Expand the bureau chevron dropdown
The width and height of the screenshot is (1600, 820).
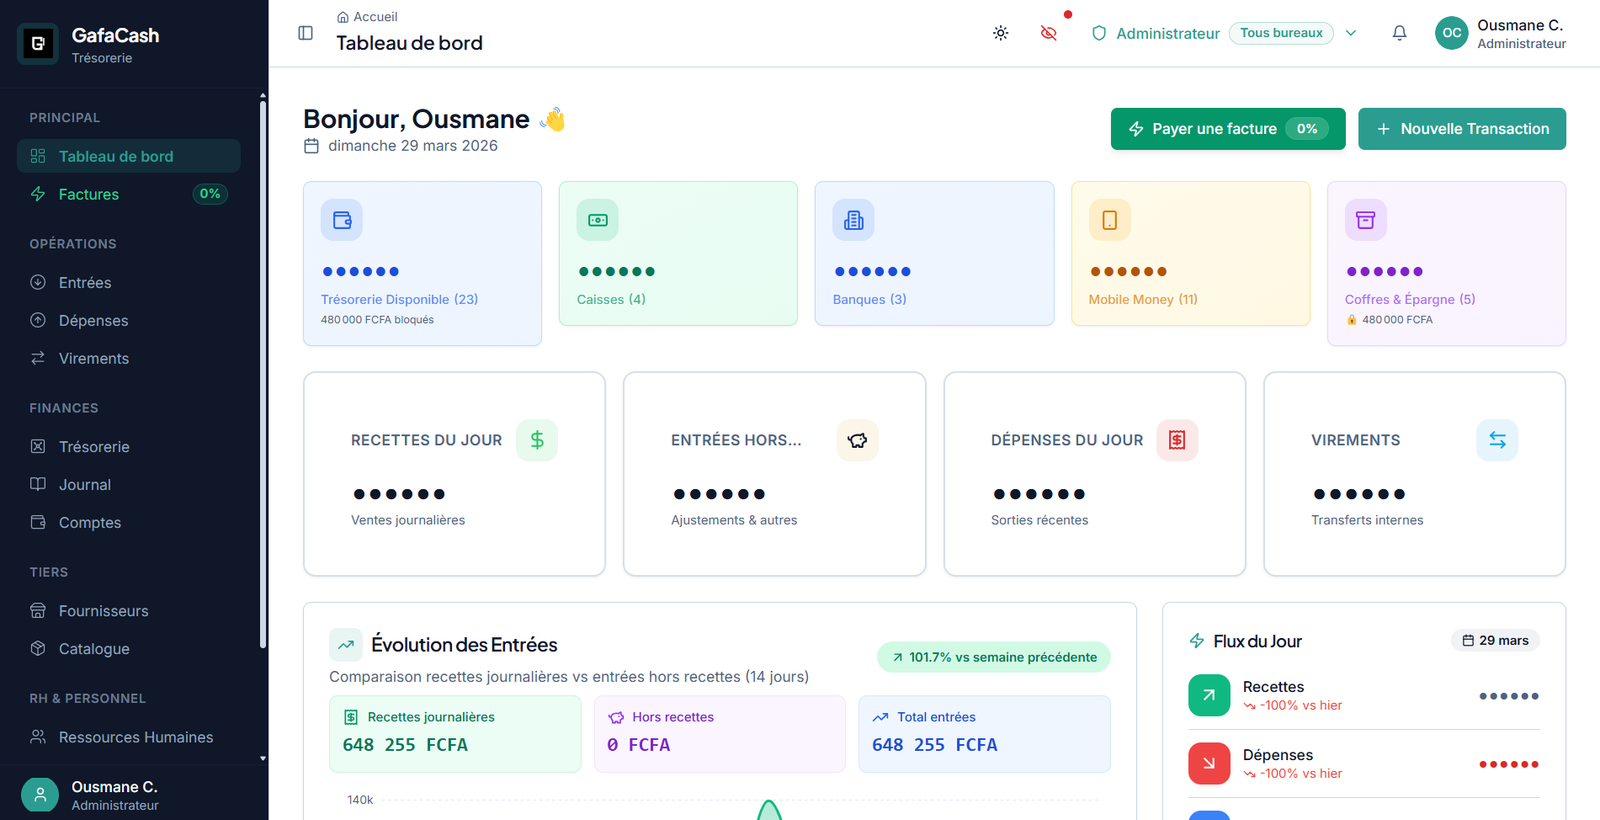point(1351,33)
